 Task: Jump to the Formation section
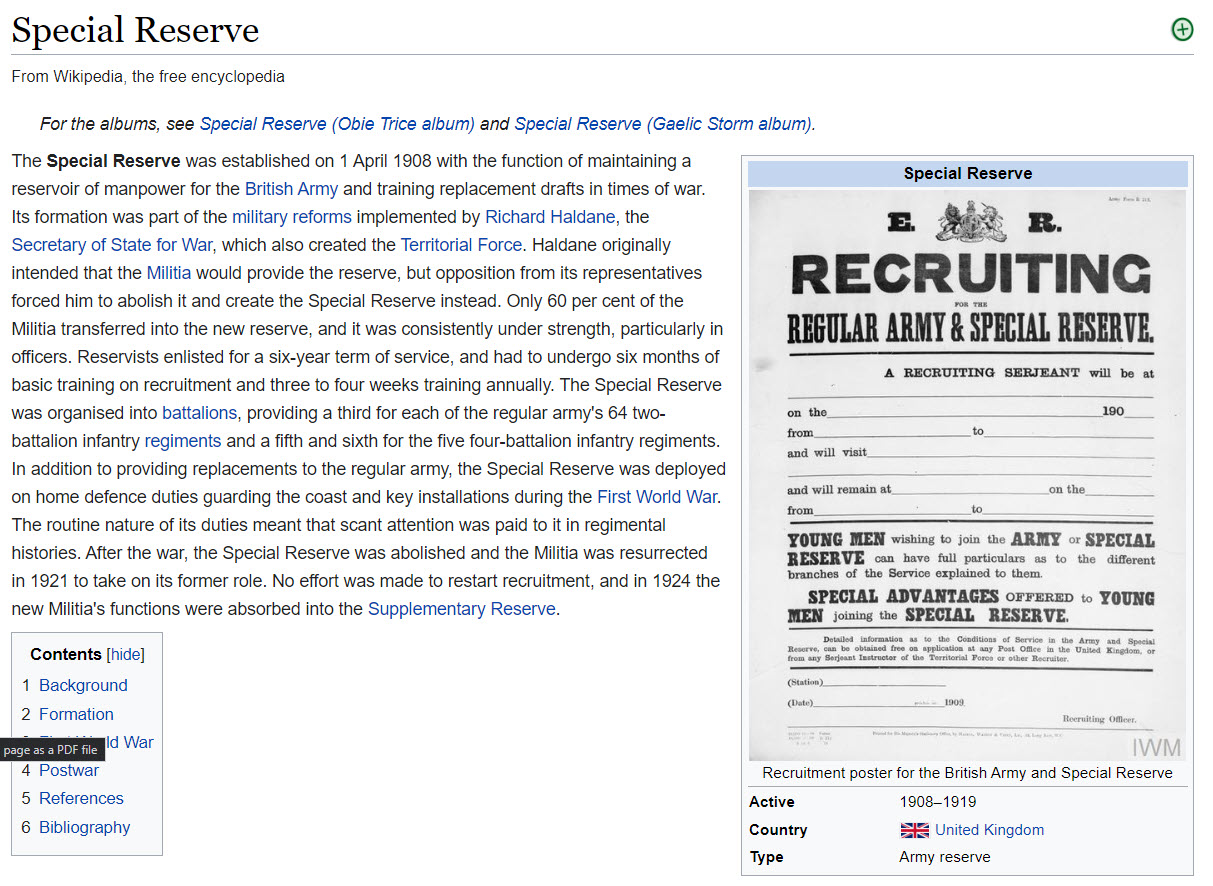pos(76,714)
